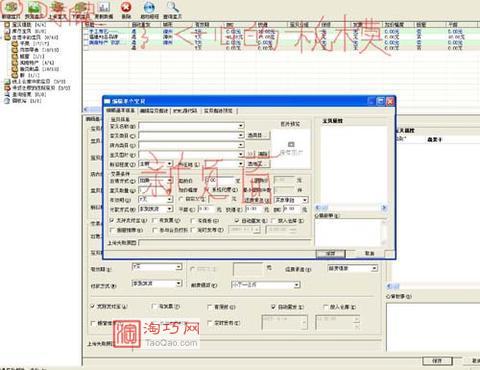Open 有效期 dropdown in main window
Viewport: 480px width, 370px height.
click(x=179, y=267)
